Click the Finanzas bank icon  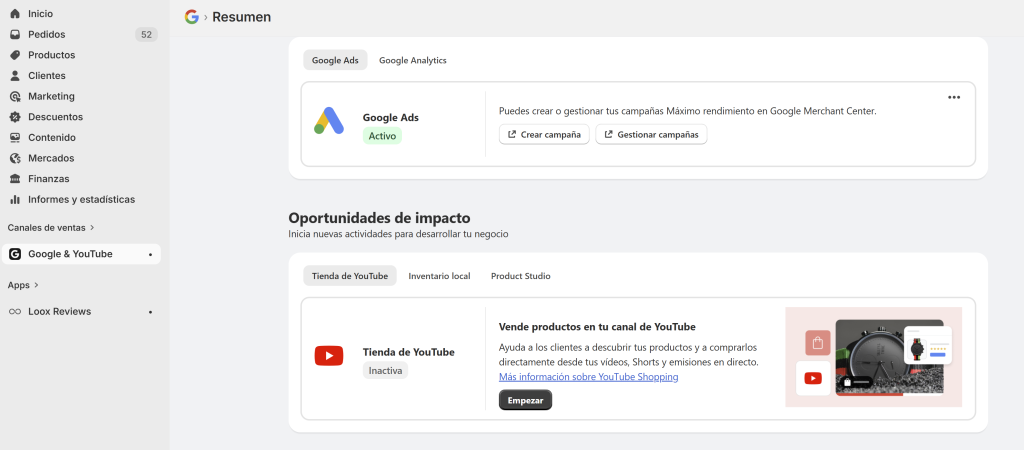pos(15,179)
